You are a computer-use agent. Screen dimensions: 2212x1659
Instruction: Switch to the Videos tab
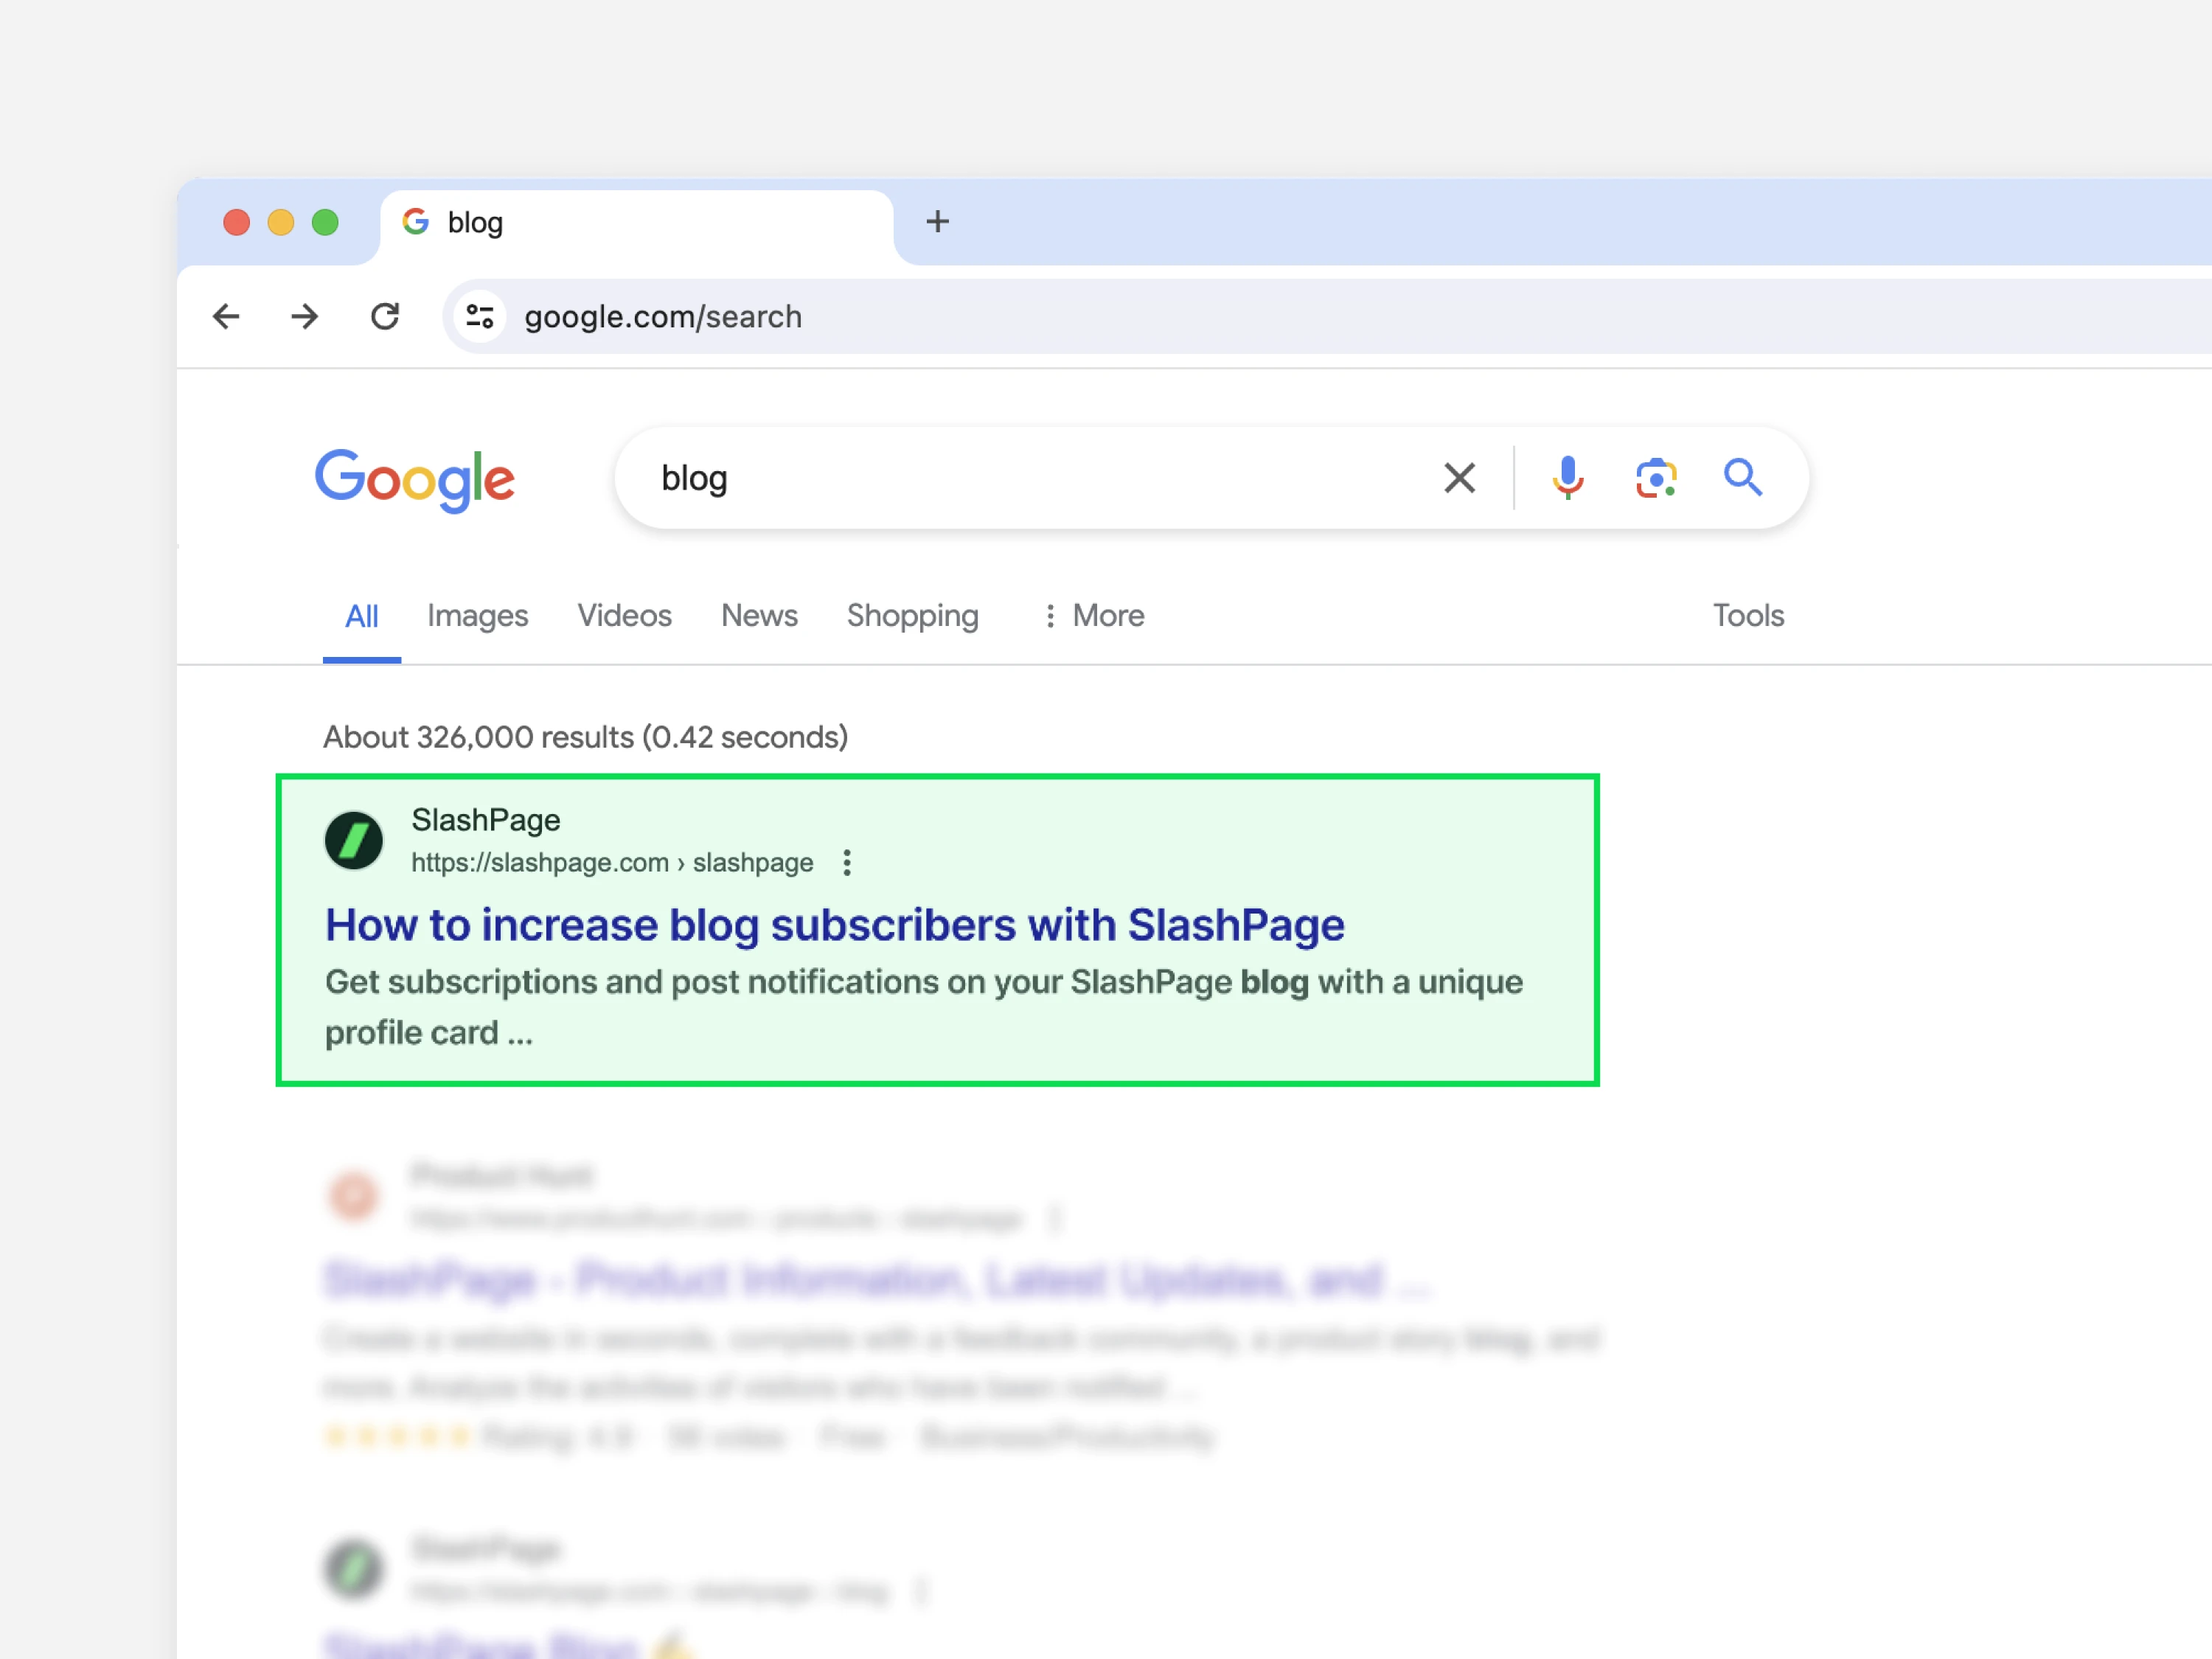pyautogui.click(x=624, y=616)
